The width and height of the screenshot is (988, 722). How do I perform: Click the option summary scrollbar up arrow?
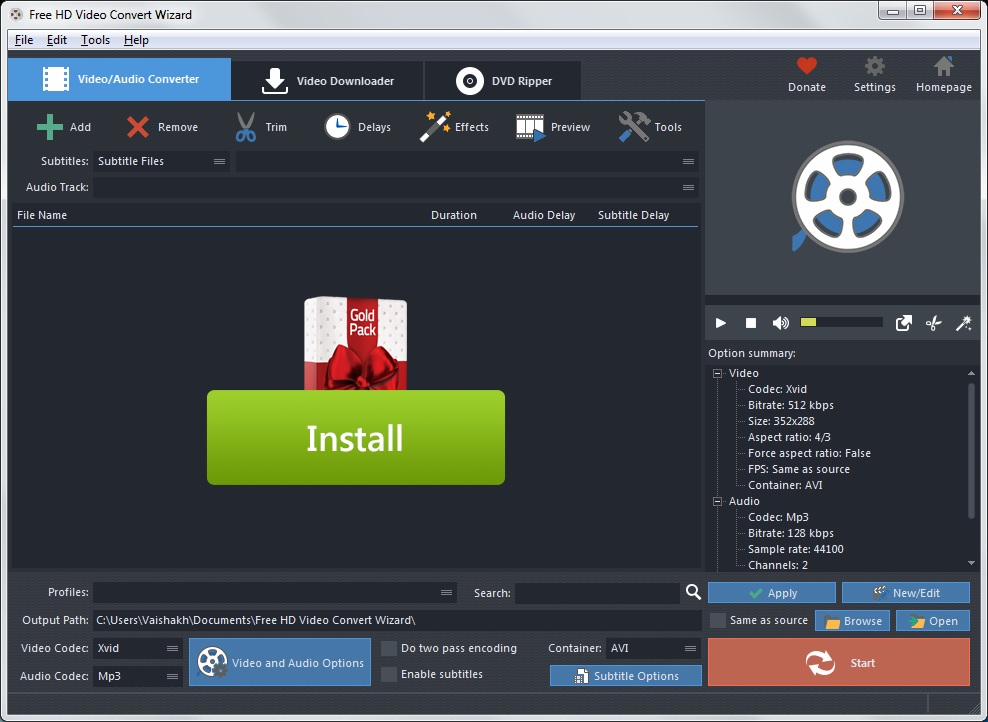[x=971, y=373]
